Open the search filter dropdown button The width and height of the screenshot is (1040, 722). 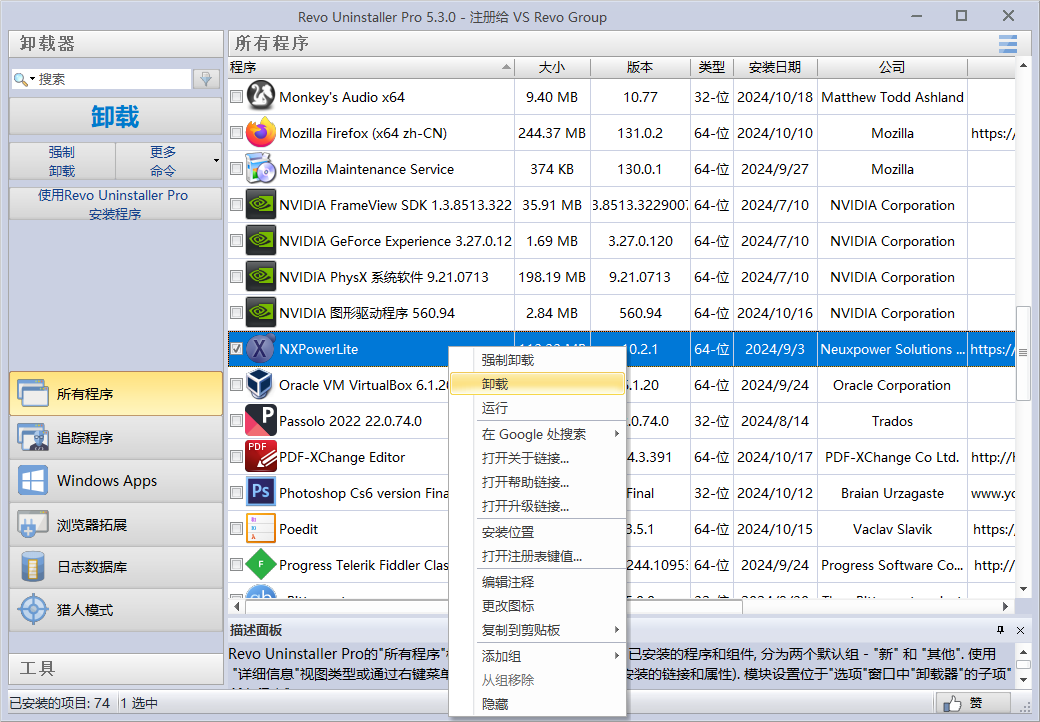pos(206,79)
